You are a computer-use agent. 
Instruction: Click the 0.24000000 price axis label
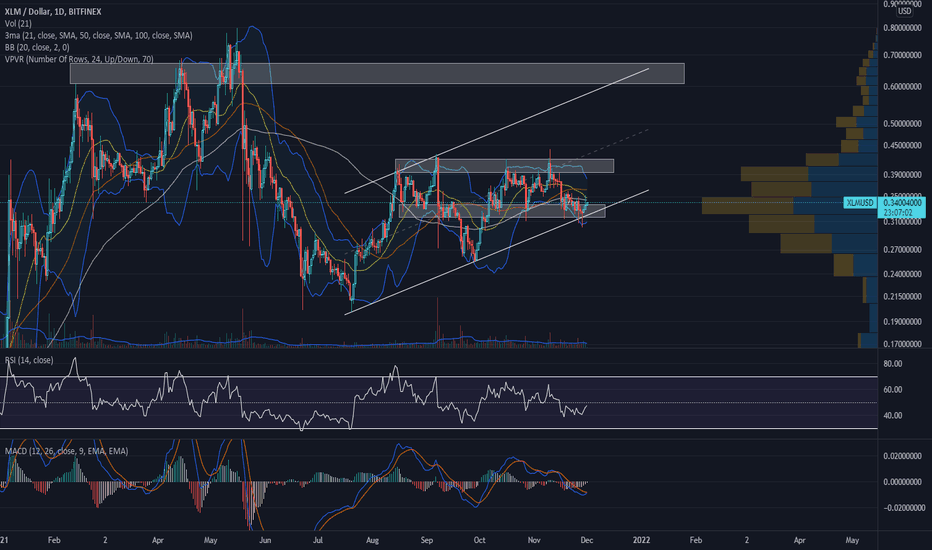(x=902, y=274)
